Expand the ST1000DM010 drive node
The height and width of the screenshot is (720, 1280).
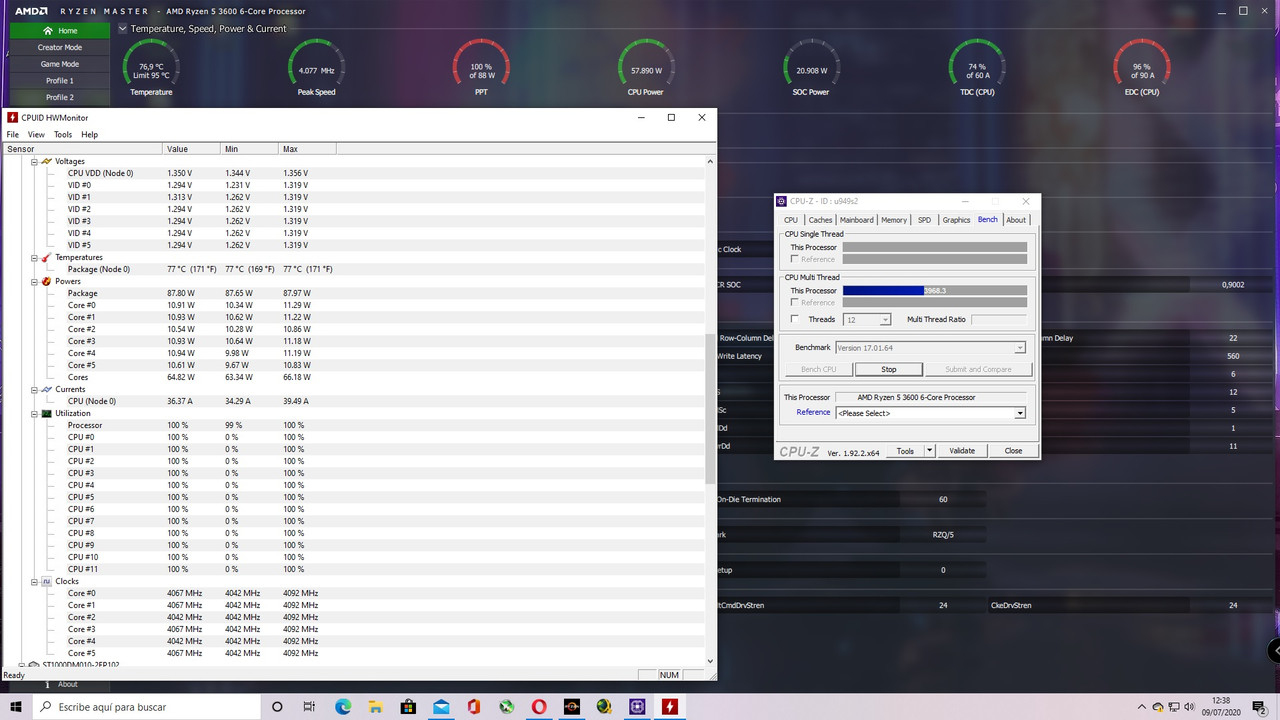pyautogui.click(x=20, y=664)
